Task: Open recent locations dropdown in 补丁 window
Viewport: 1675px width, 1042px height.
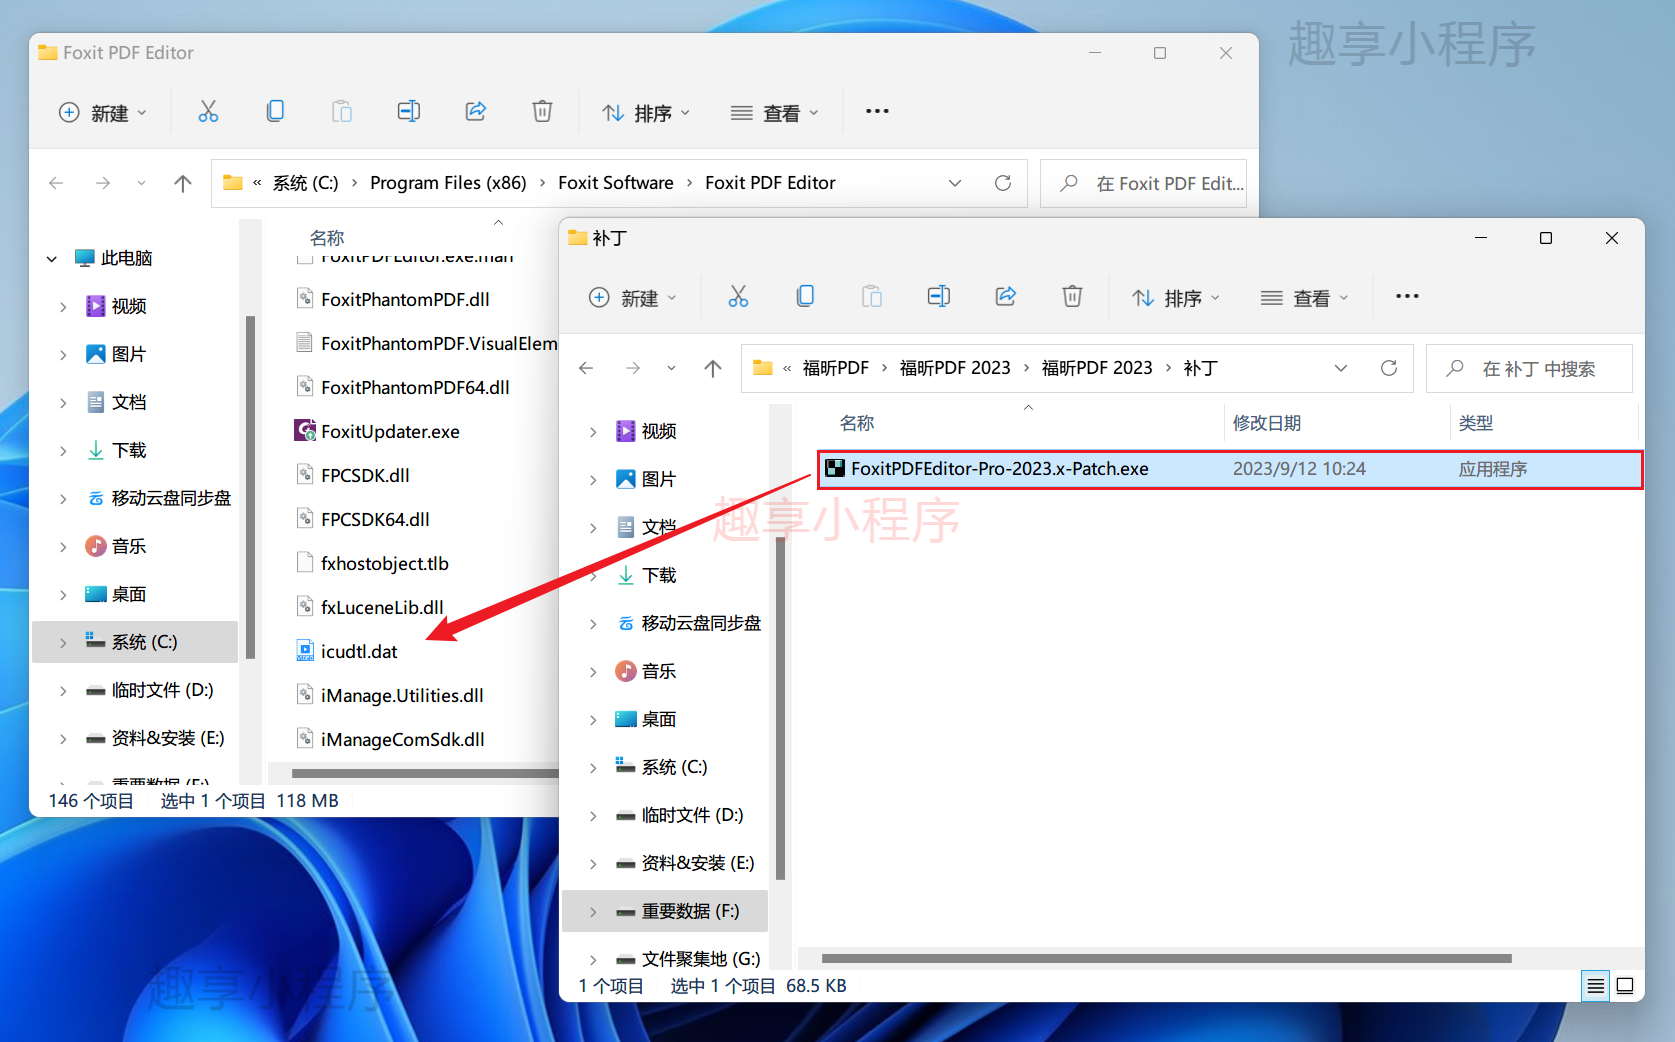Action: [x=671, y=368]
